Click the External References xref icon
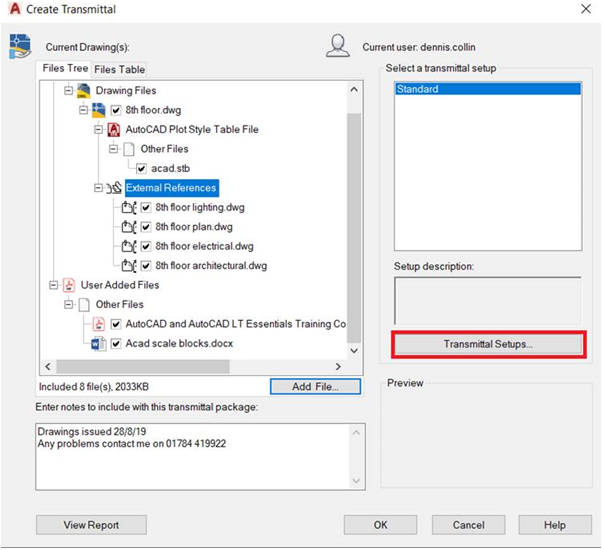The image size is (603, 550). coord(114,188)
